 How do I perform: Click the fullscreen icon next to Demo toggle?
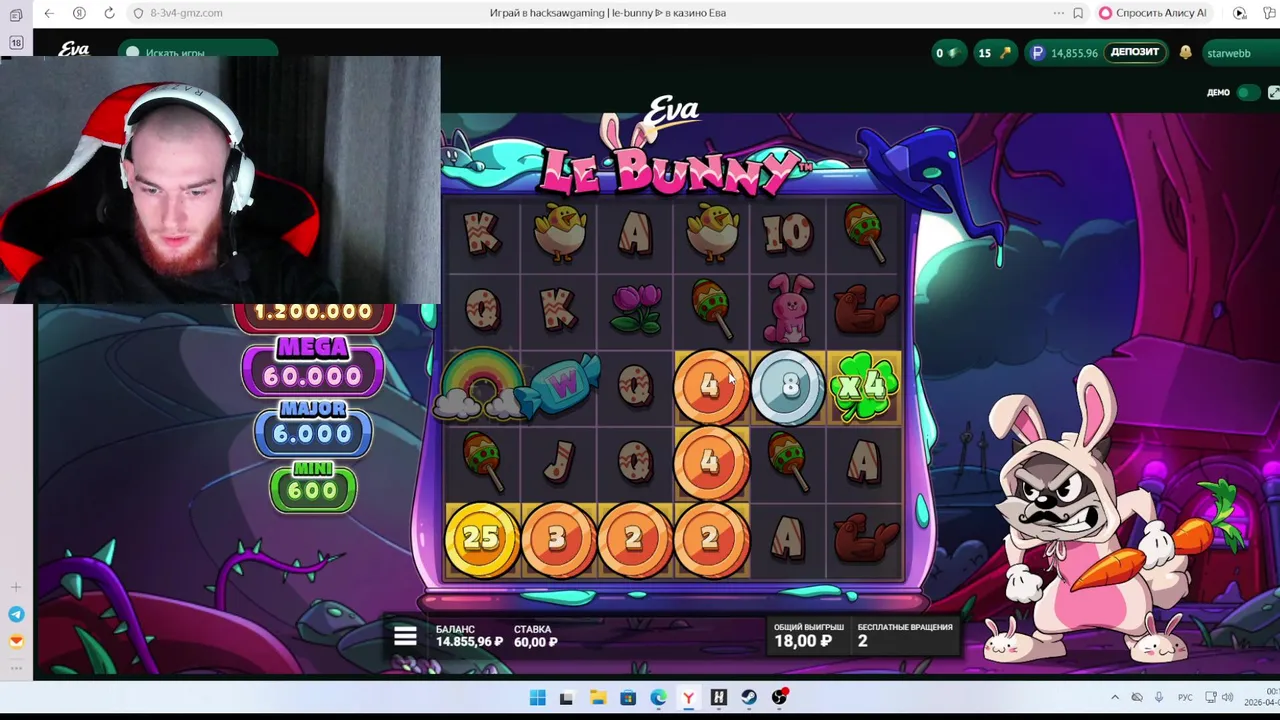tap(1273, 92)
